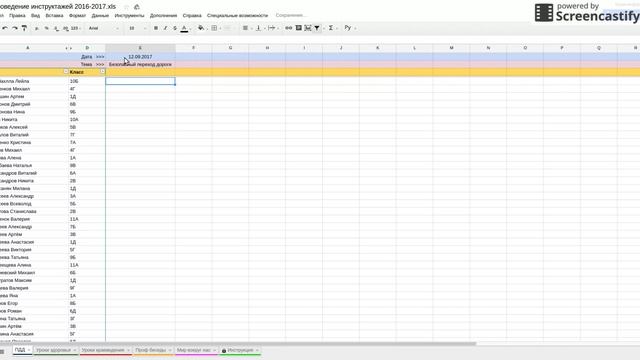
Task: Insert a link with the toolbar icon
Action: point(289,28)
